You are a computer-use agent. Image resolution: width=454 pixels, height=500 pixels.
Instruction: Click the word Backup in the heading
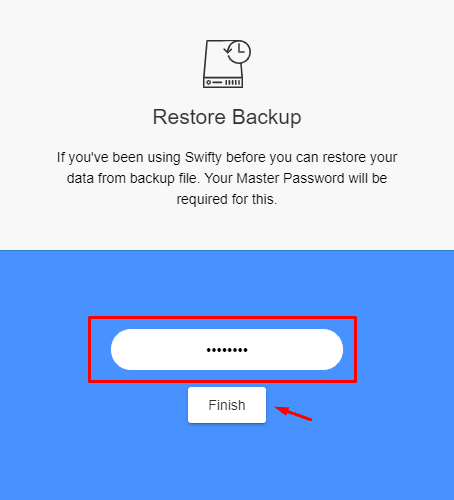[267, 118]
